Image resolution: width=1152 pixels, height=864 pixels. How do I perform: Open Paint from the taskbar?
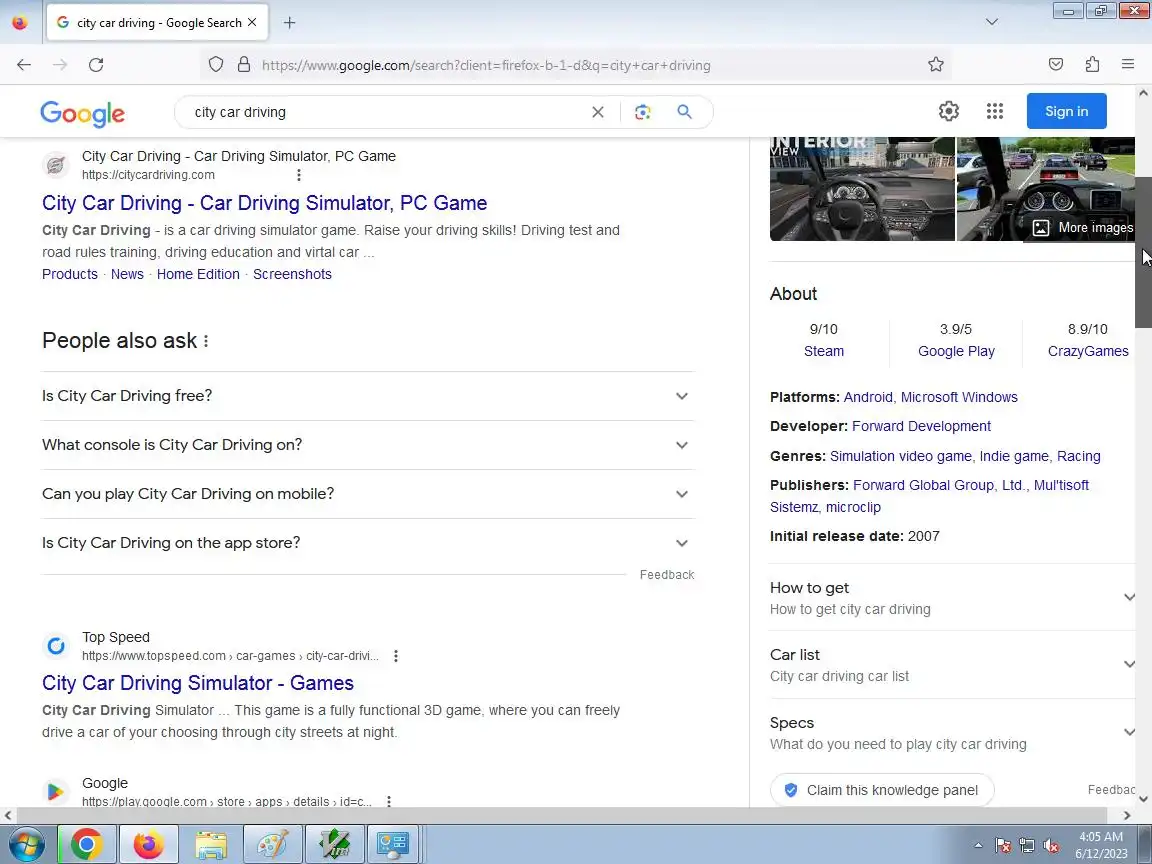point(273,844)
